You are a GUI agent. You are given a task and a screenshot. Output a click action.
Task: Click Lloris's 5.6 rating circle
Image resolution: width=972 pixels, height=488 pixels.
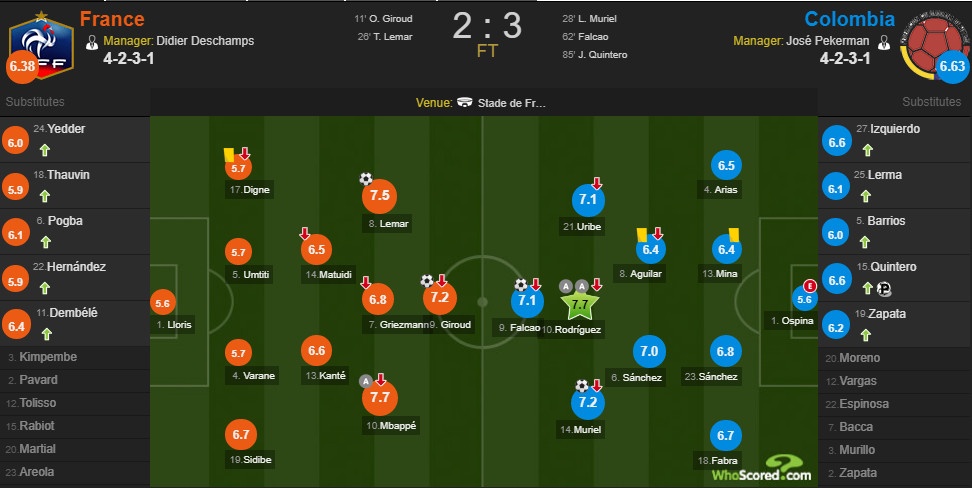pos(162,304)
